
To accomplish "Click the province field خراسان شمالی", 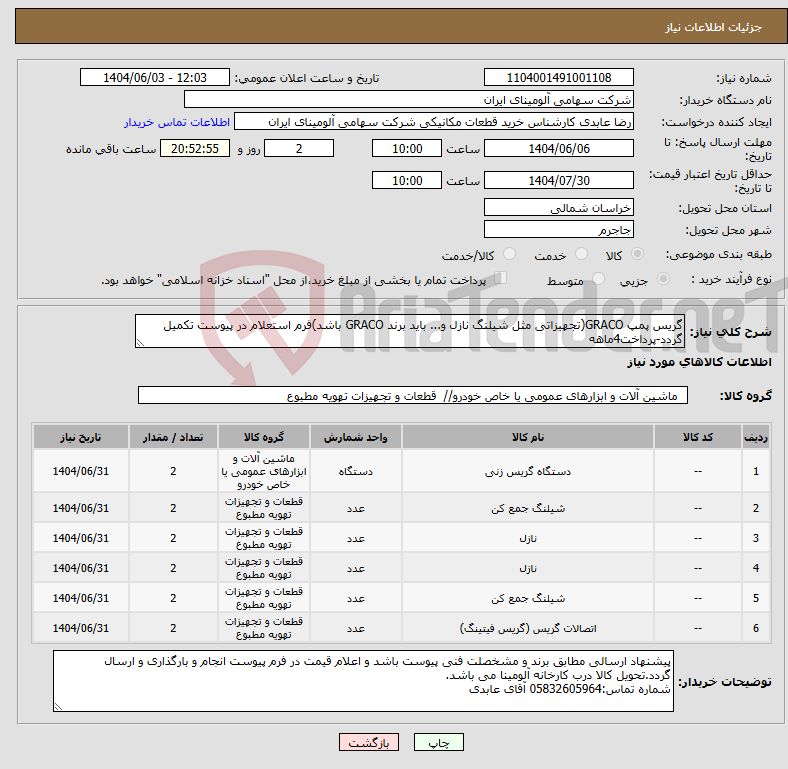I will tap(558, 207).
